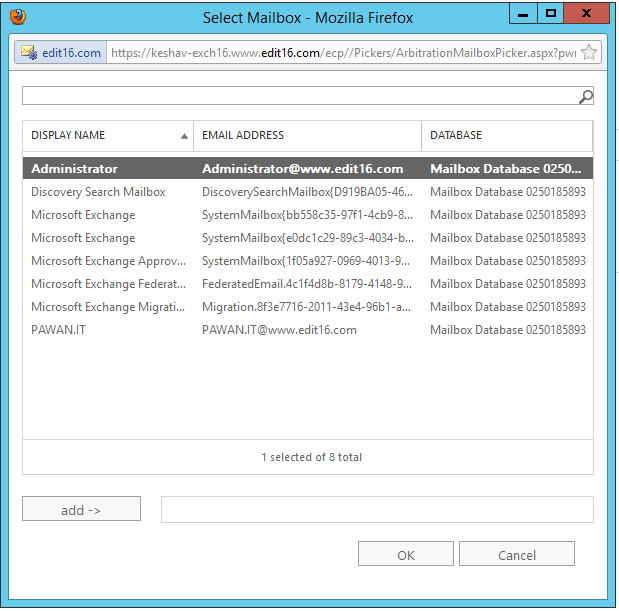The height and width of the screenshot is (611, 619).
Task: Click SystemMailbox{1f05a927 email cell
Action: pyautogui.click(x=306, y=261)
